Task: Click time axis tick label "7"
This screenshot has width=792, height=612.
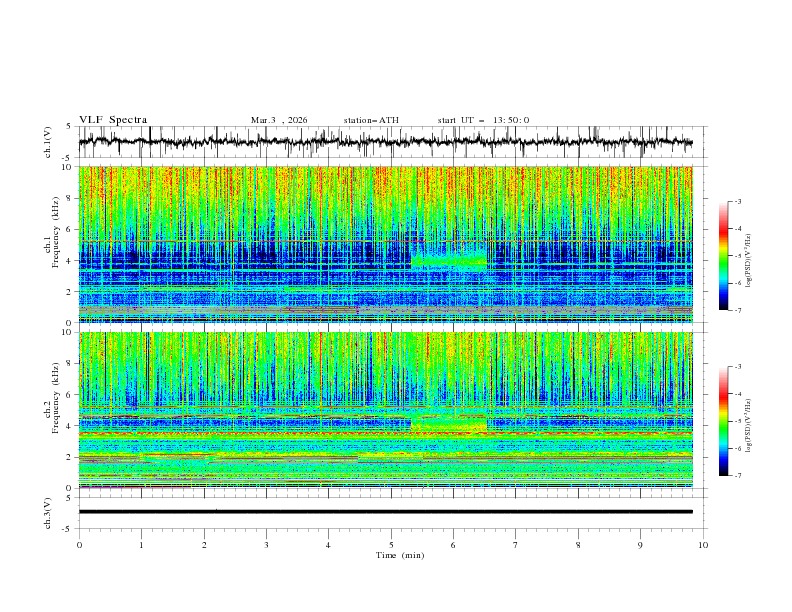Action: (x=516, y=545)
